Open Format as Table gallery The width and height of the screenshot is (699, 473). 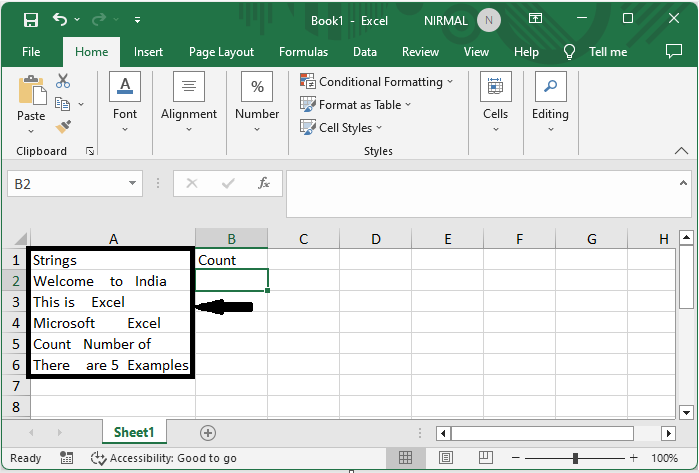pyautogui.click(x=355, y=105)
